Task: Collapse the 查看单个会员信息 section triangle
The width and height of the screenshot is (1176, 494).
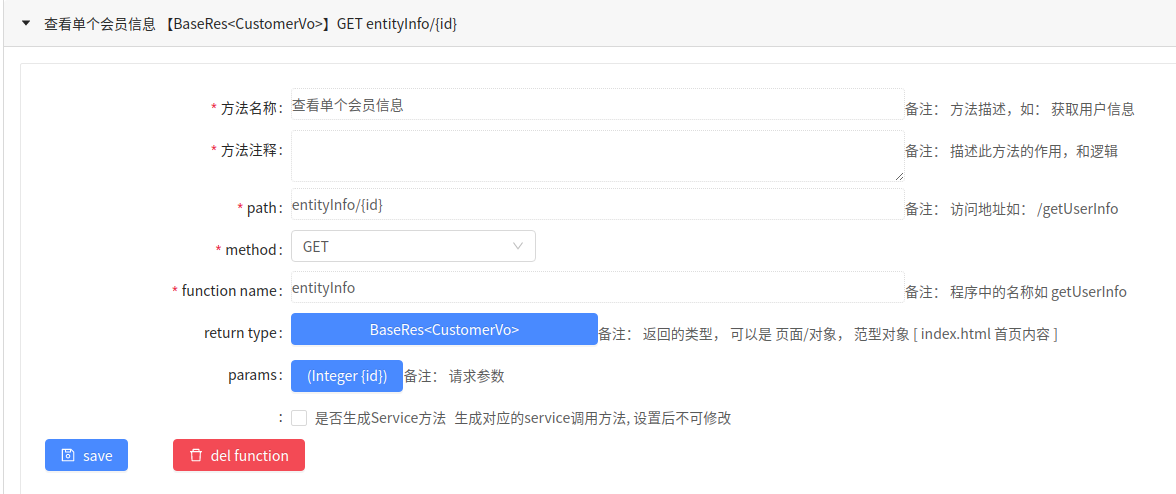Action: pyautogui.click(x=26, y=23)
